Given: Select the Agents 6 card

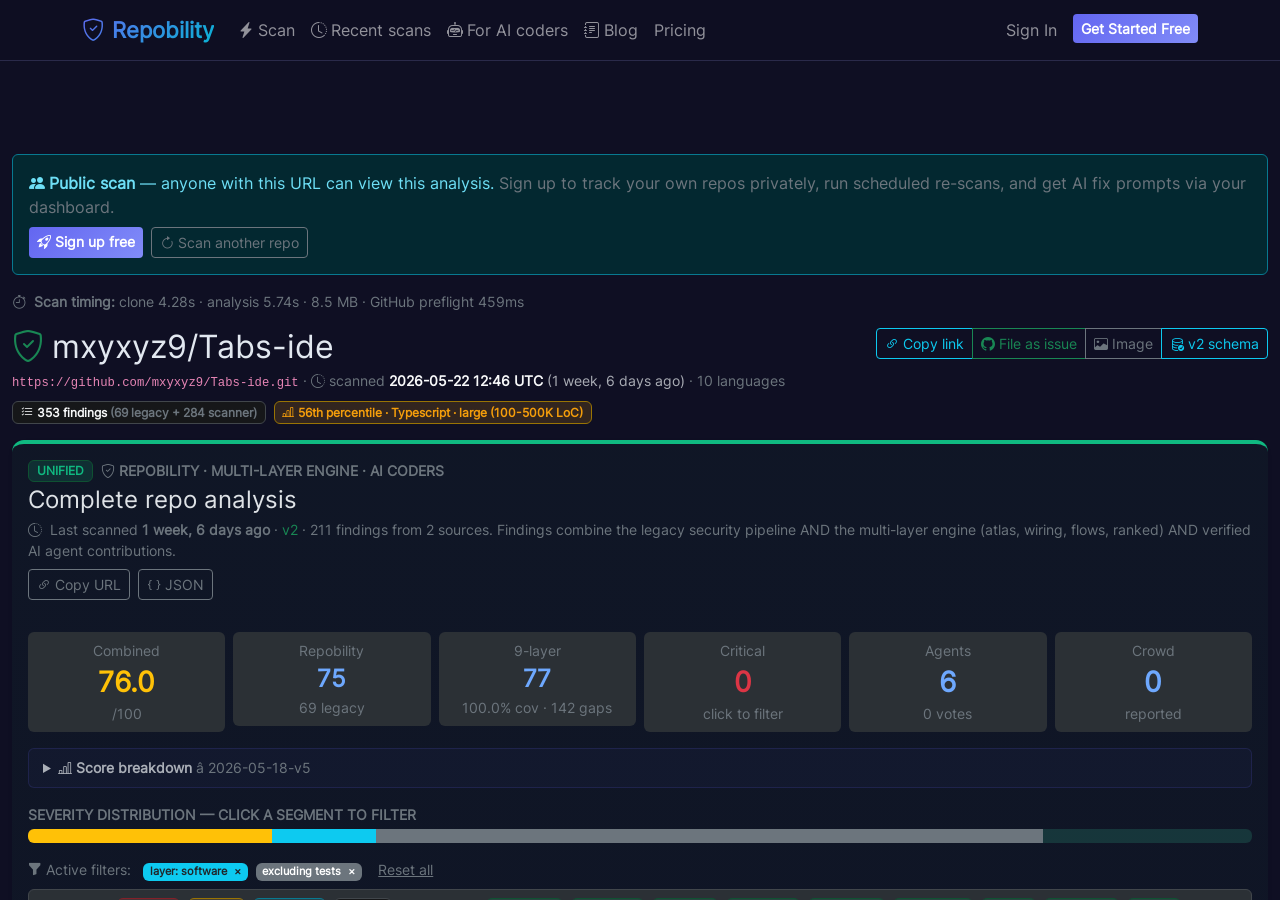Looking at the screenshot, I should (x=948, y=682).
